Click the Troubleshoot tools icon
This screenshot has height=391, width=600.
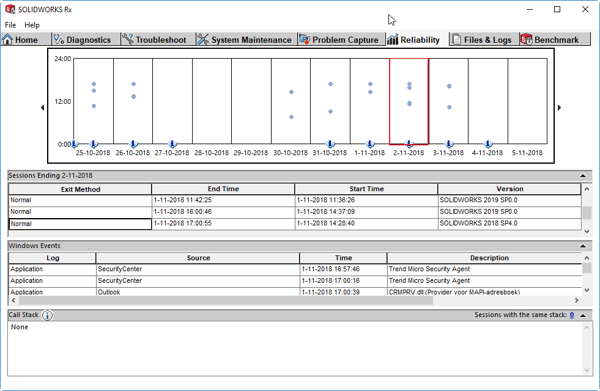coord(127,39)
